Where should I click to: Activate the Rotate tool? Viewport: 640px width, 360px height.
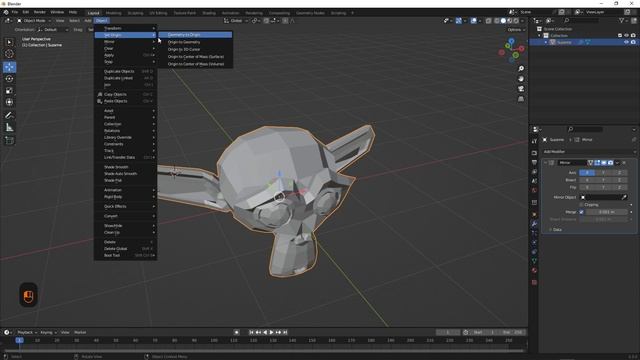[x=9, y=79]
